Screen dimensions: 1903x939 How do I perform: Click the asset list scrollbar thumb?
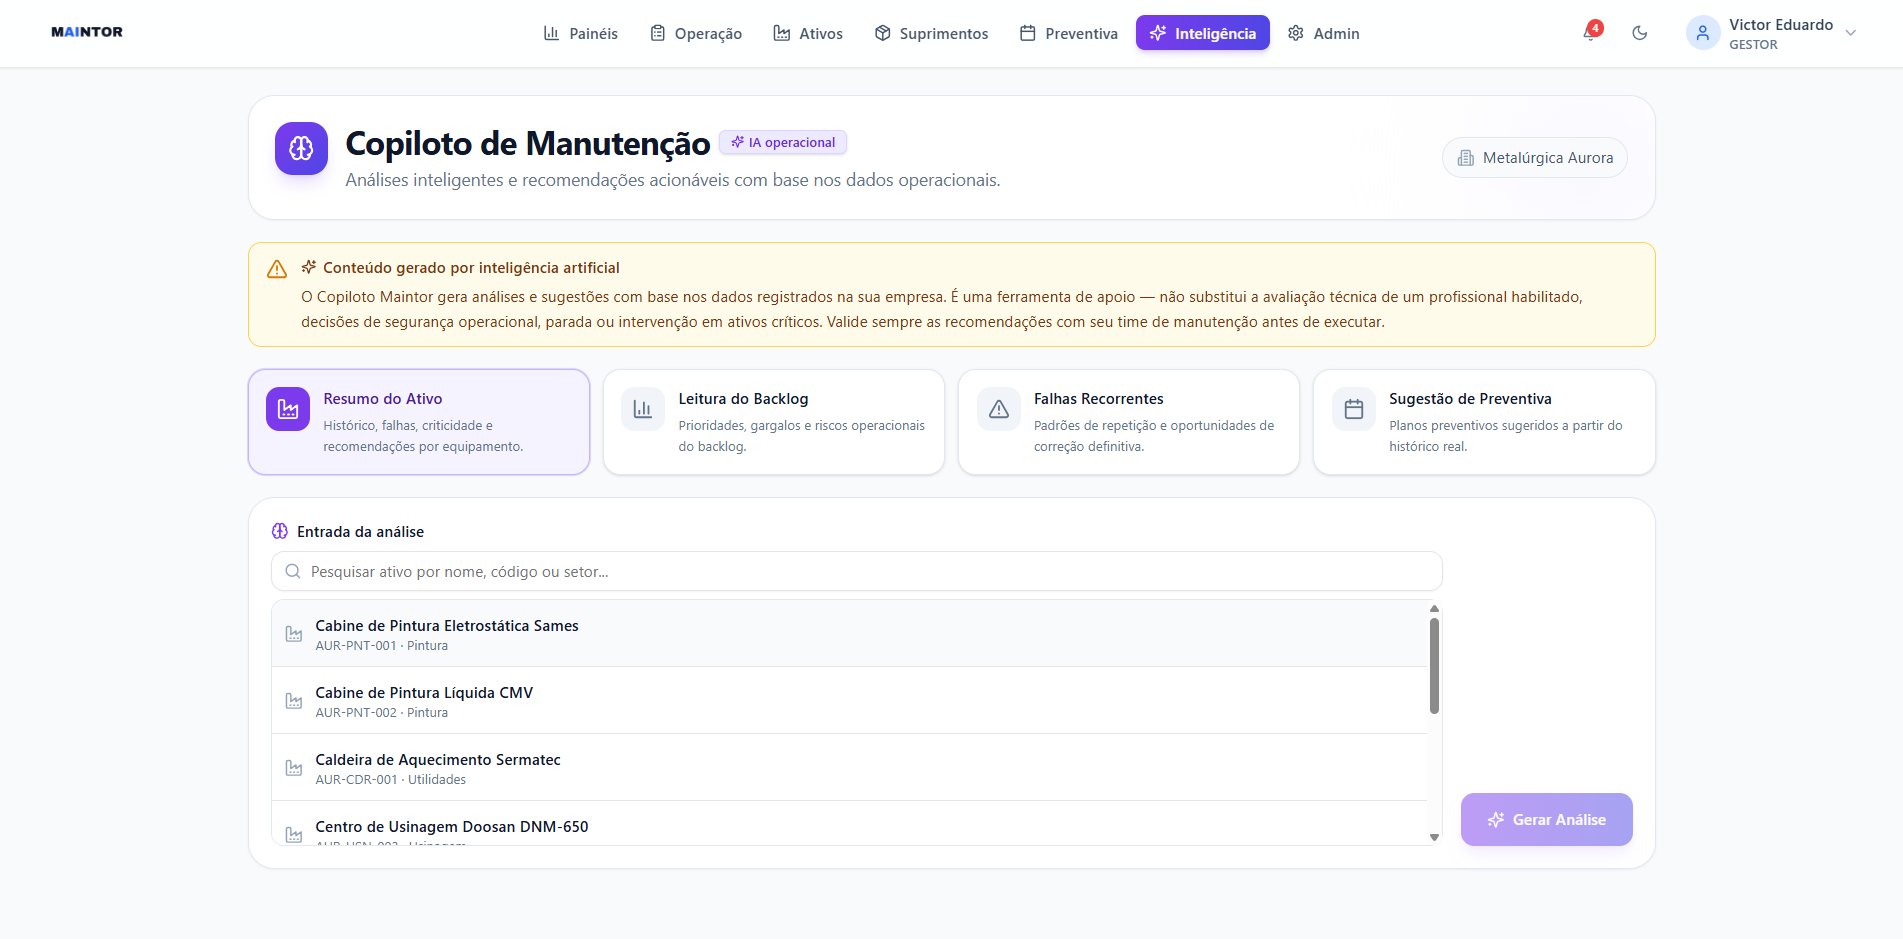pyautogui.click(x=1434, y=666)
